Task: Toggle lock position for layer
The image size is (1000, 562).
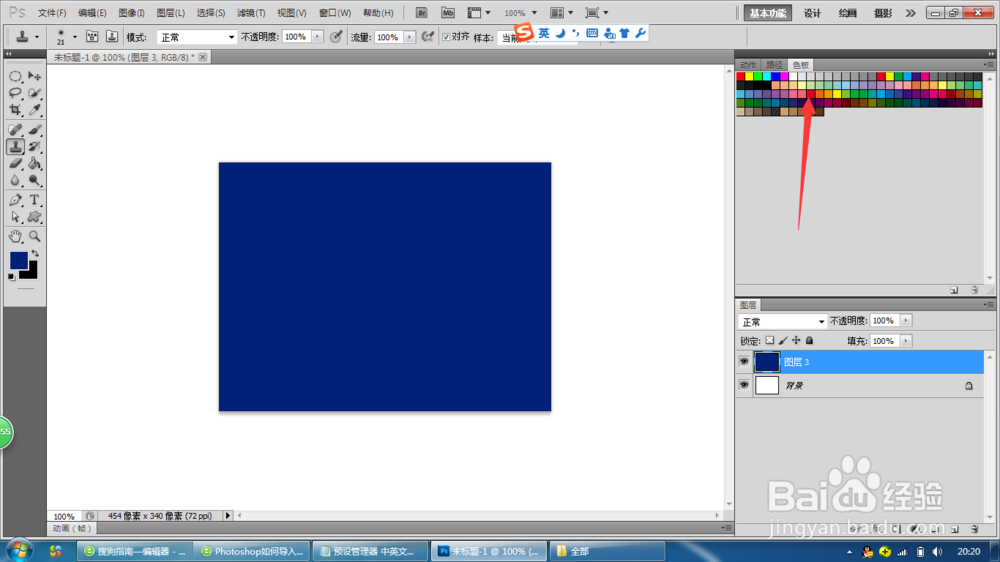Action: click(796, 341)
